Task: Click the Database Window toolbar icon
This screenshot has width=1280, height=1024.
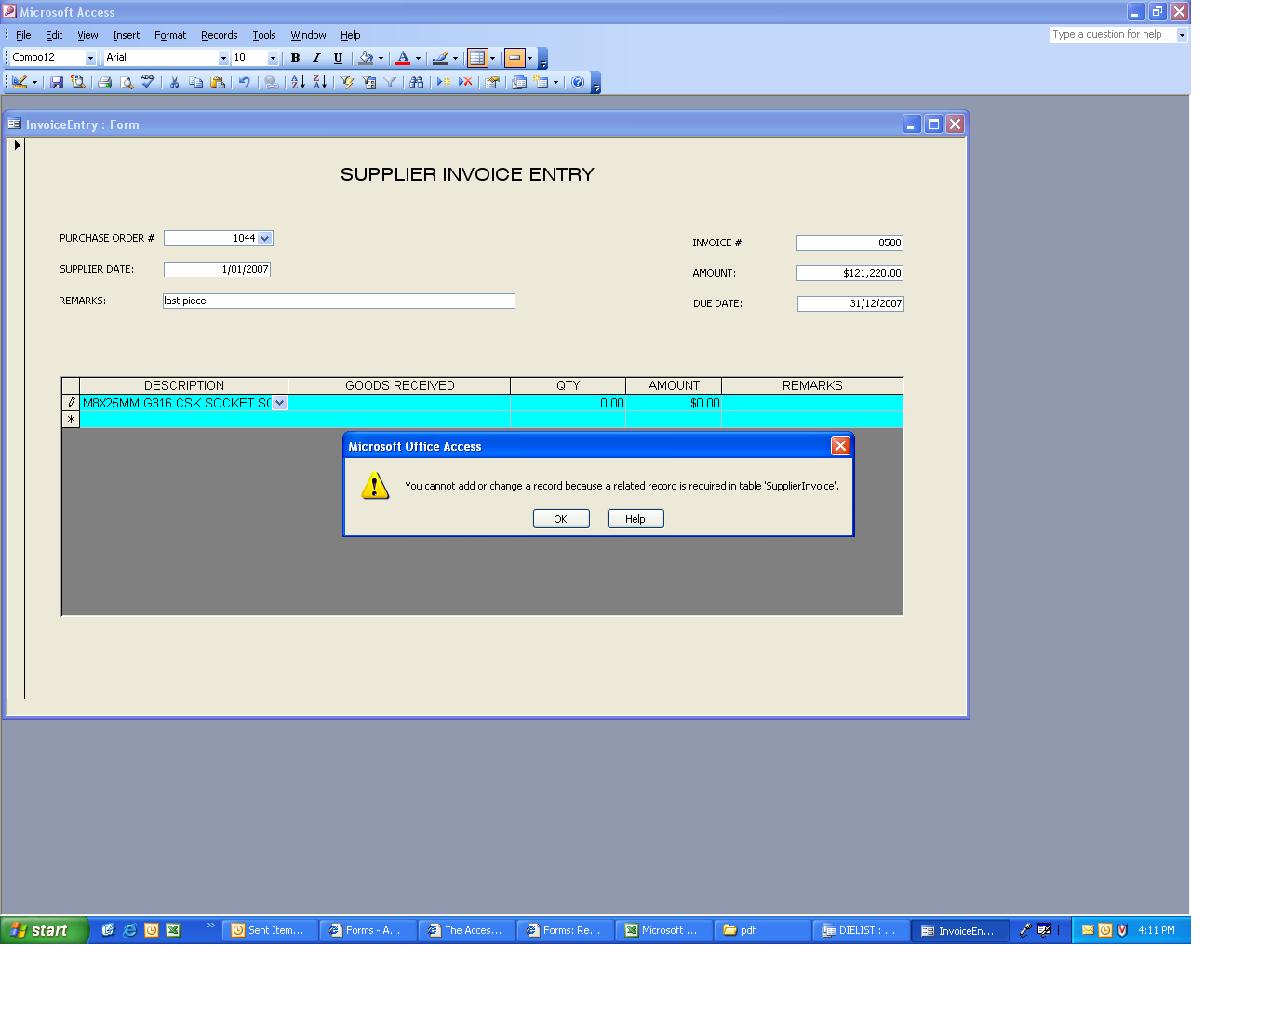Action: pyautogui.click(x=519, y=82)
